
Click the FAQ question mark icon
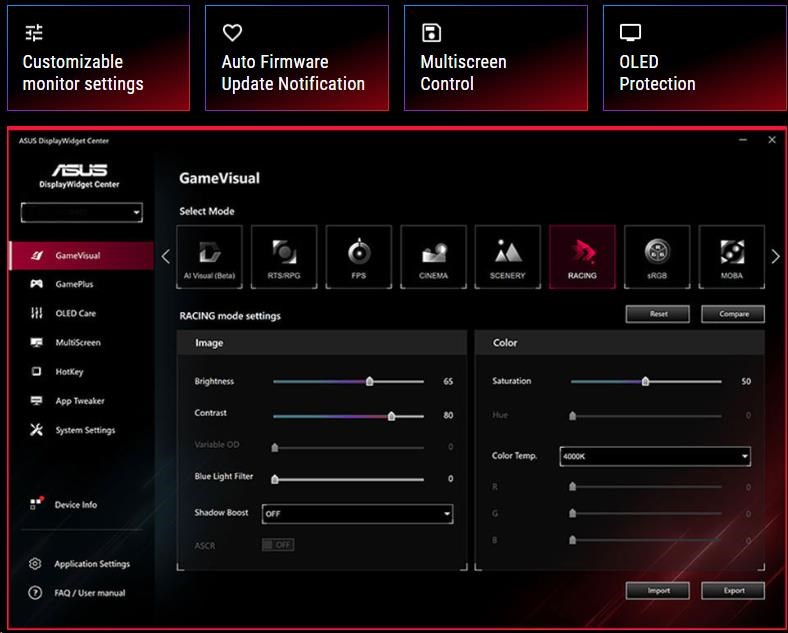tap(35, 593)
